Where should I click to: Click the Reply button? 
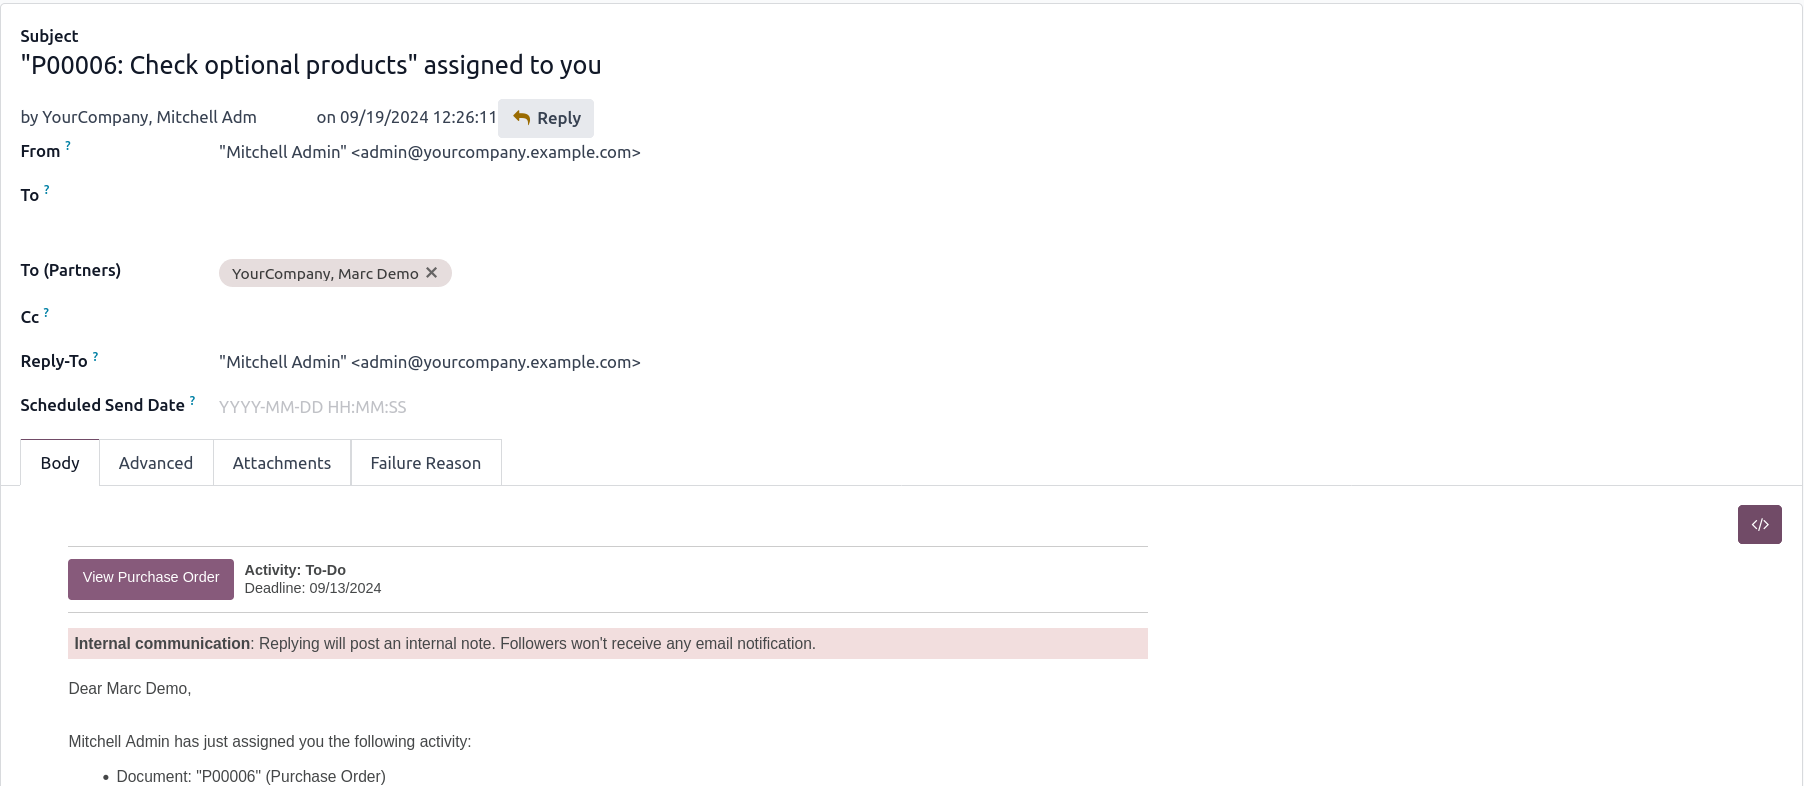pos(546,118)
